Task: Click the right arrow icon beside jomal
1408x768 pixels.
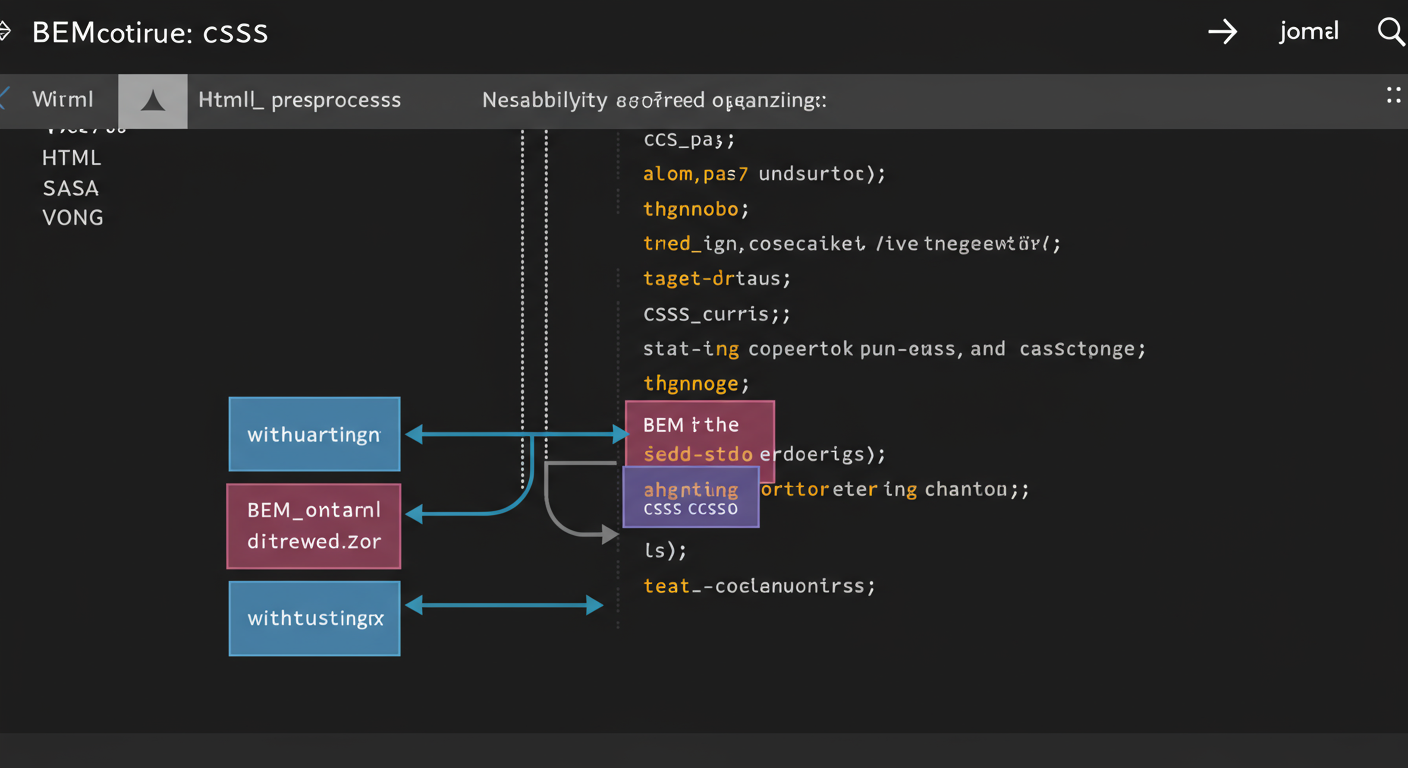Action: tap(1222, 32)
